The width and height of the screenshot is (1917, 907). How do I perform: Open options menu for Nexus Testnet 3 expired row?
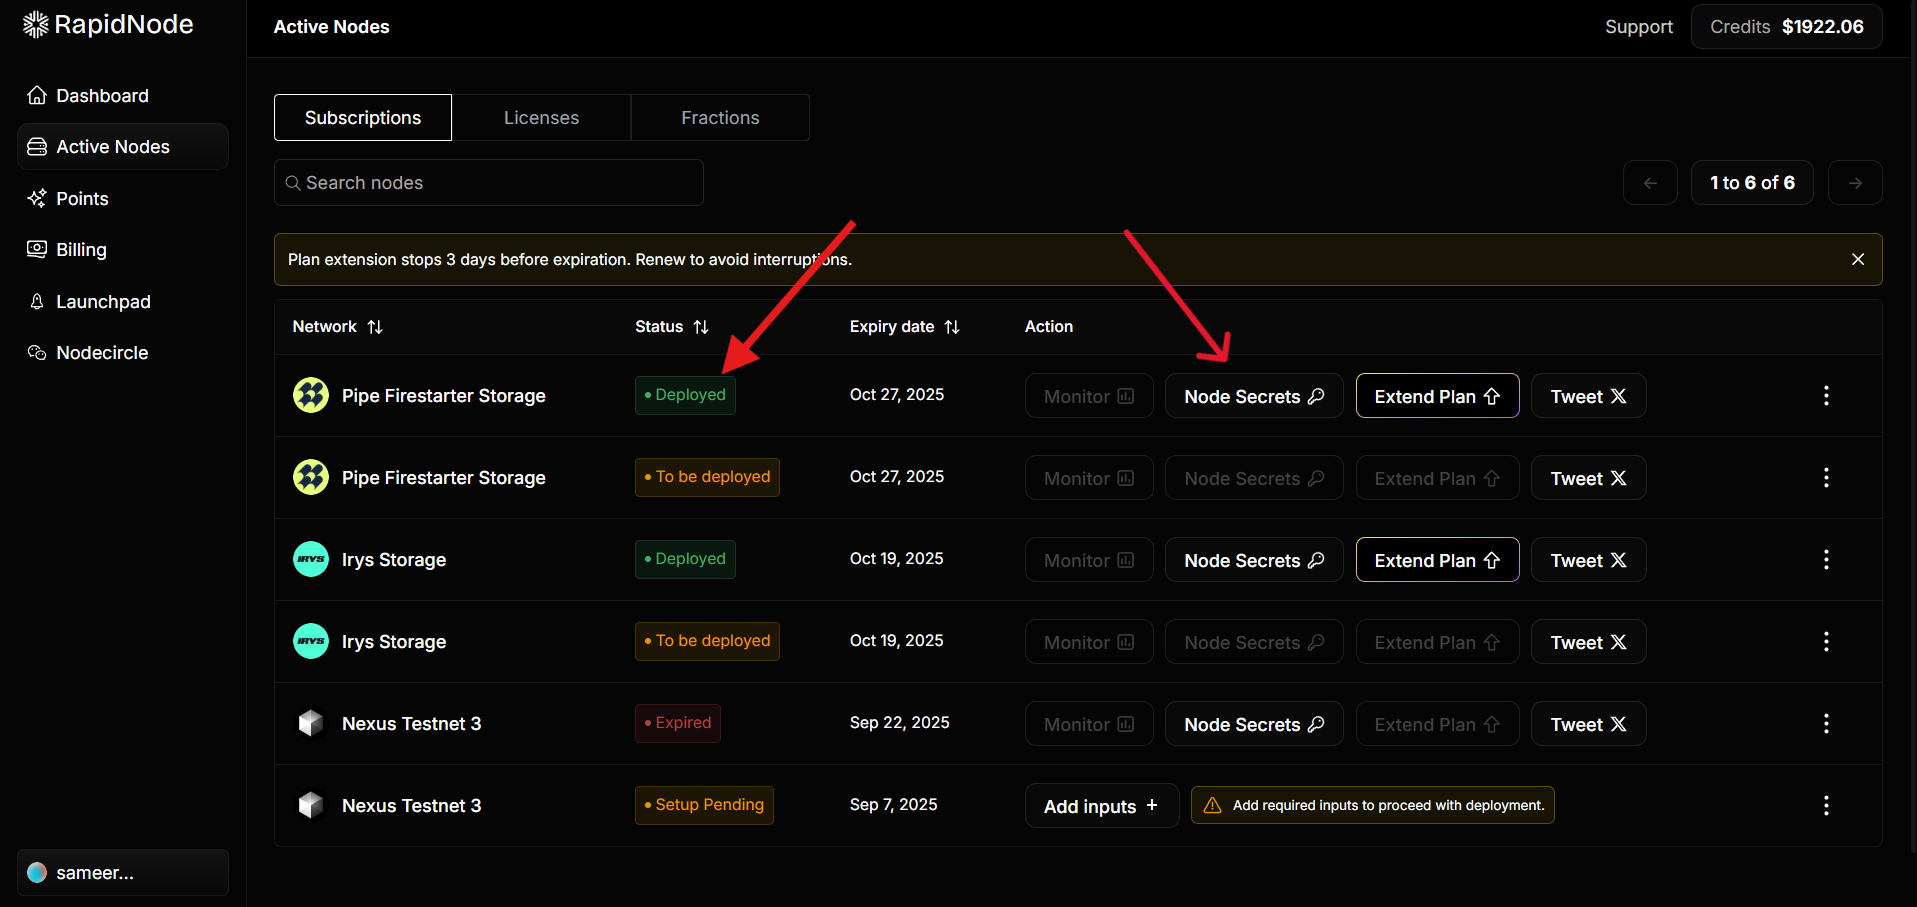click(1825, 724)
